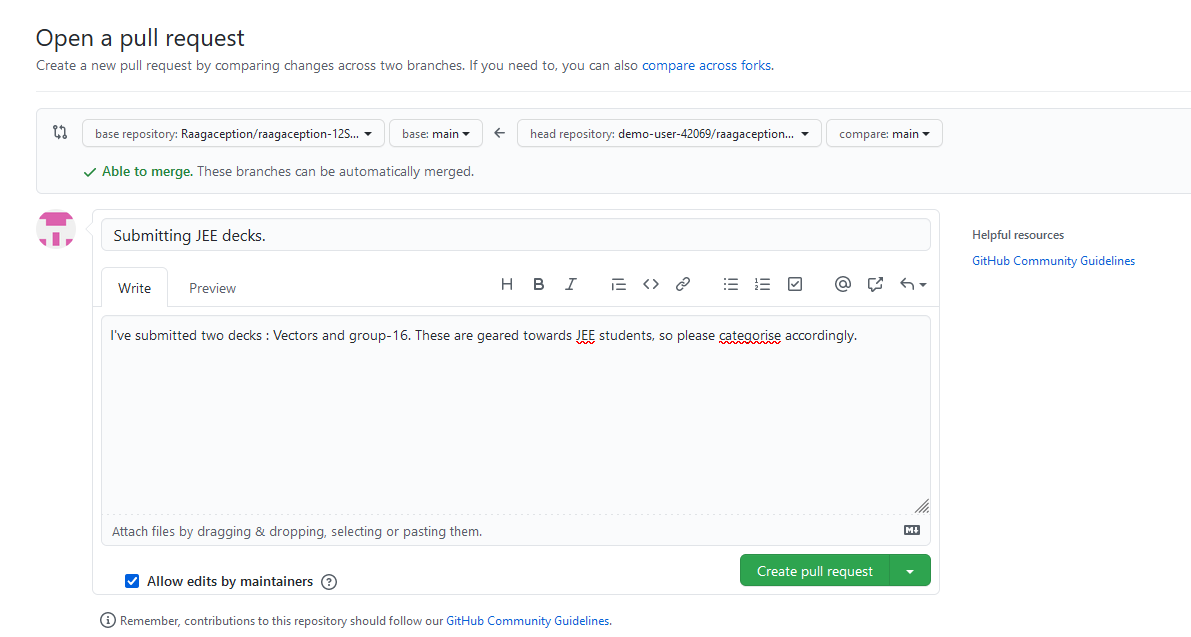Insert a quote block
1191x637 pixels.
(x=618, y=285)
